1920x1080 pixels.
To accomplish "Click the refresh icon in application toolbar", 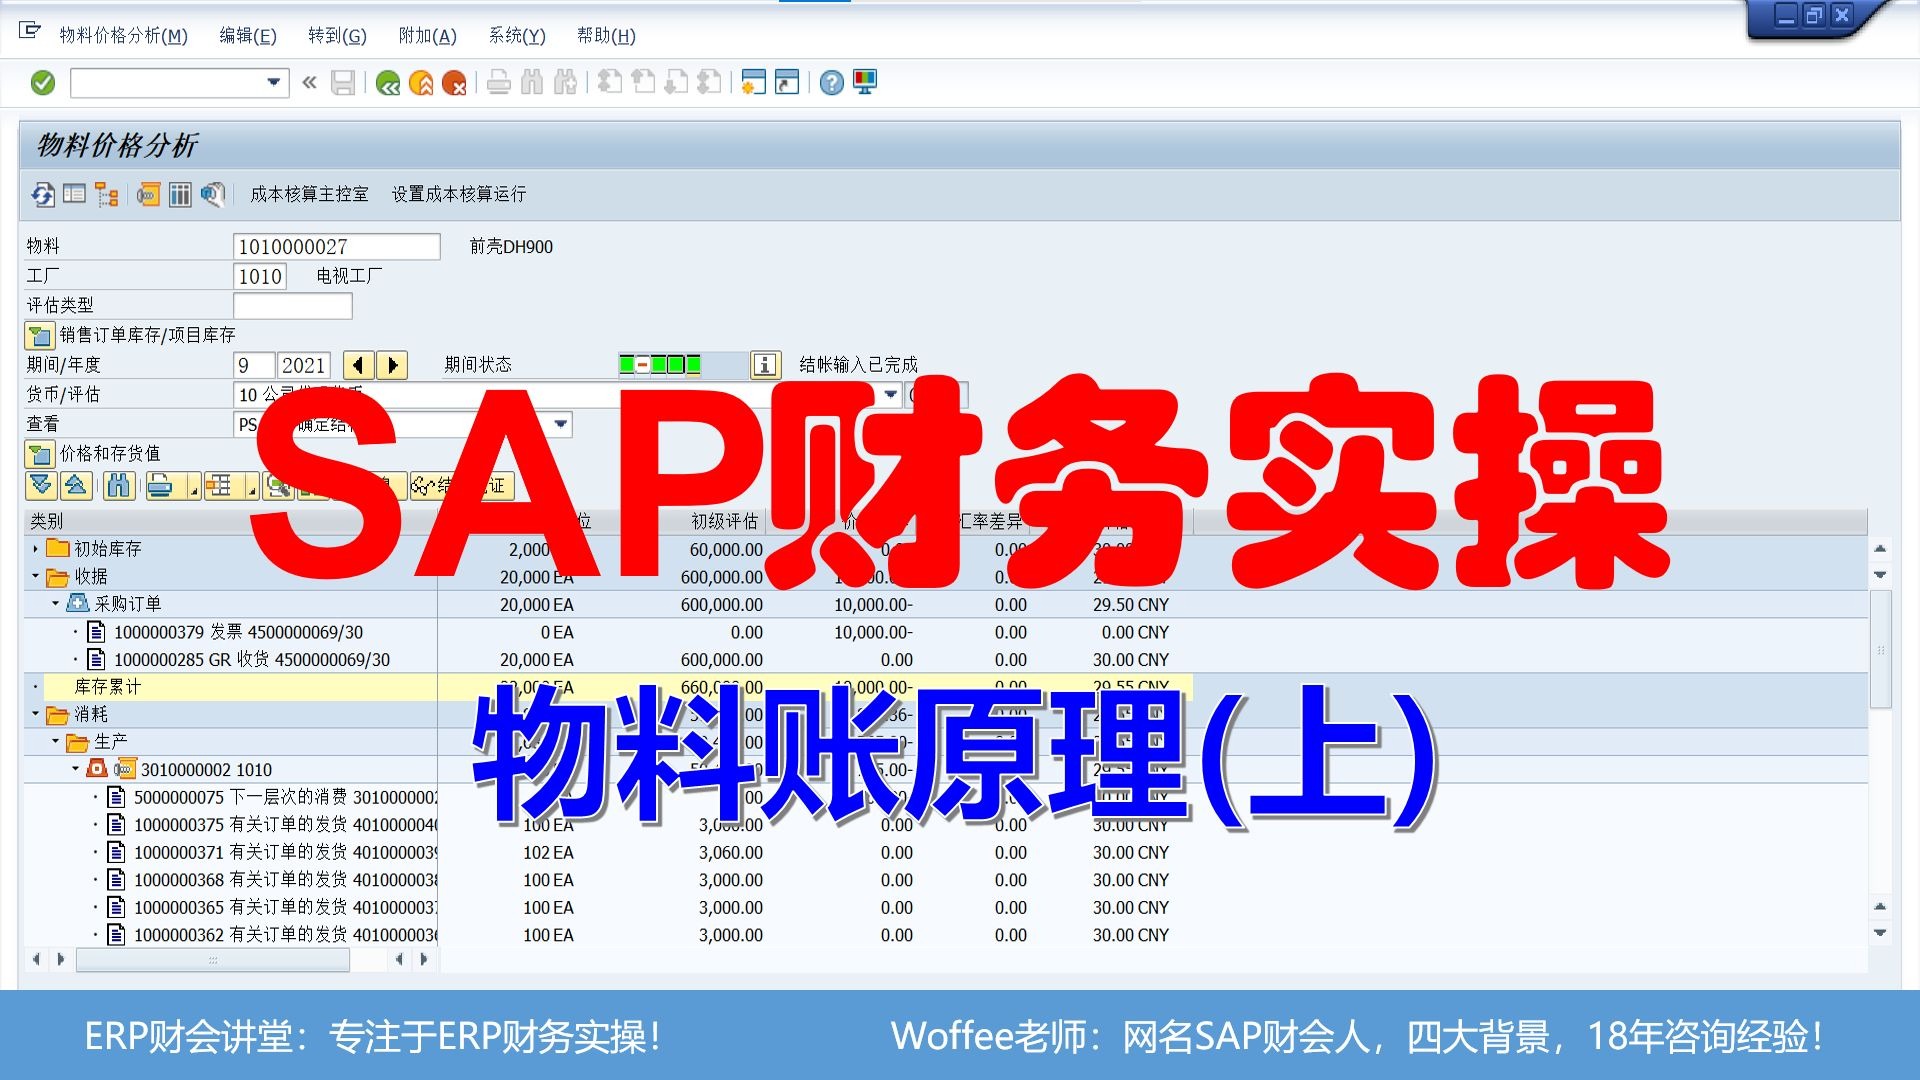I will 43,196.
